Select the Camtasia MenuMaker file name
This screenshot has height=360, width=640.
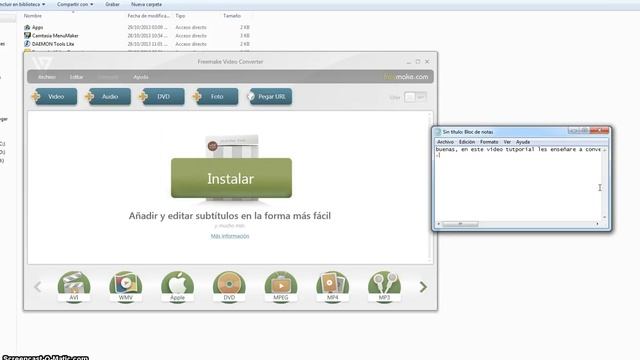pyautogui.click(x=55, y=36)
